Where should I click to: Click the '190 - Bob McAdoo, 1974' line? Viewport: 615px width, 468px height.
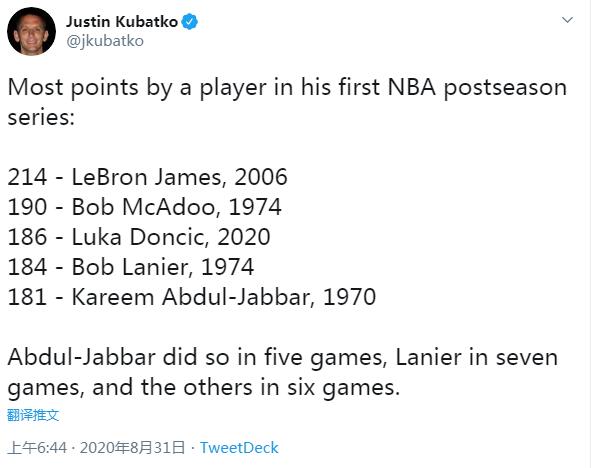(144, 207)
